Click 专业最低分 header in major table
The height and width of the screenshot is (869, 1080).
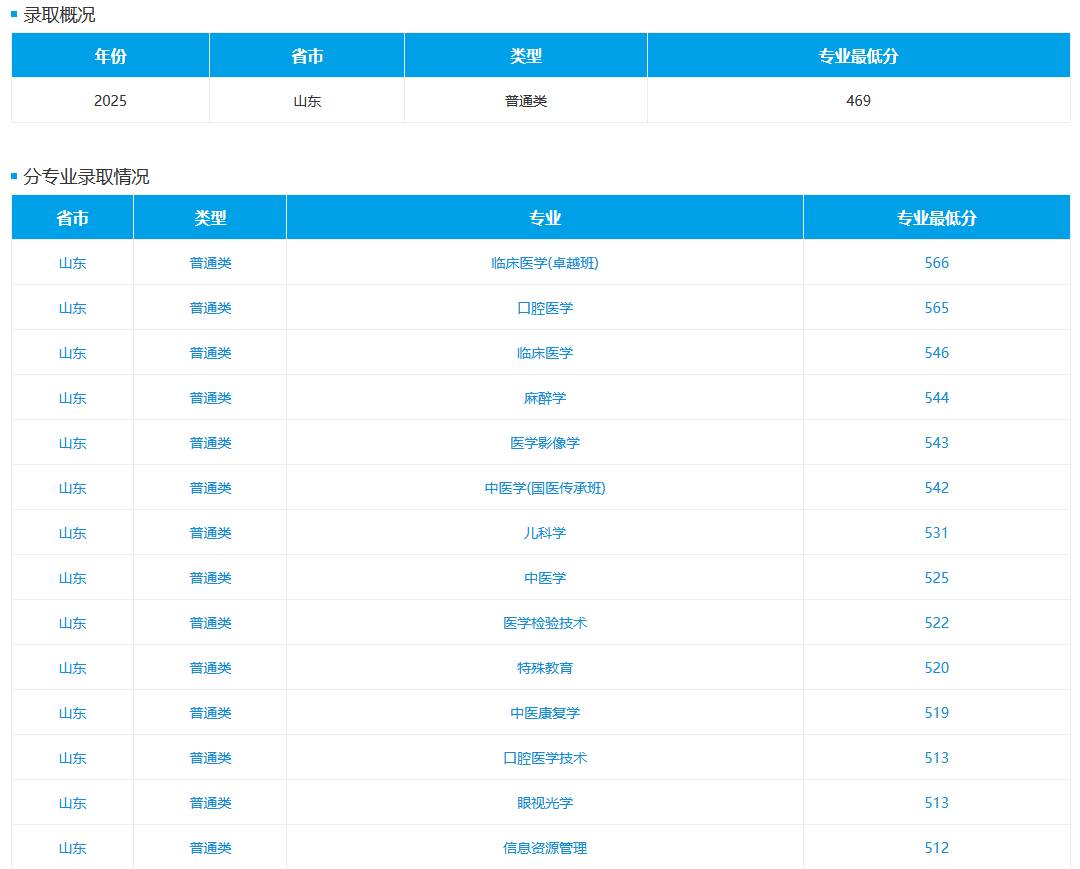pyautogui.click(x=936, y=218)
